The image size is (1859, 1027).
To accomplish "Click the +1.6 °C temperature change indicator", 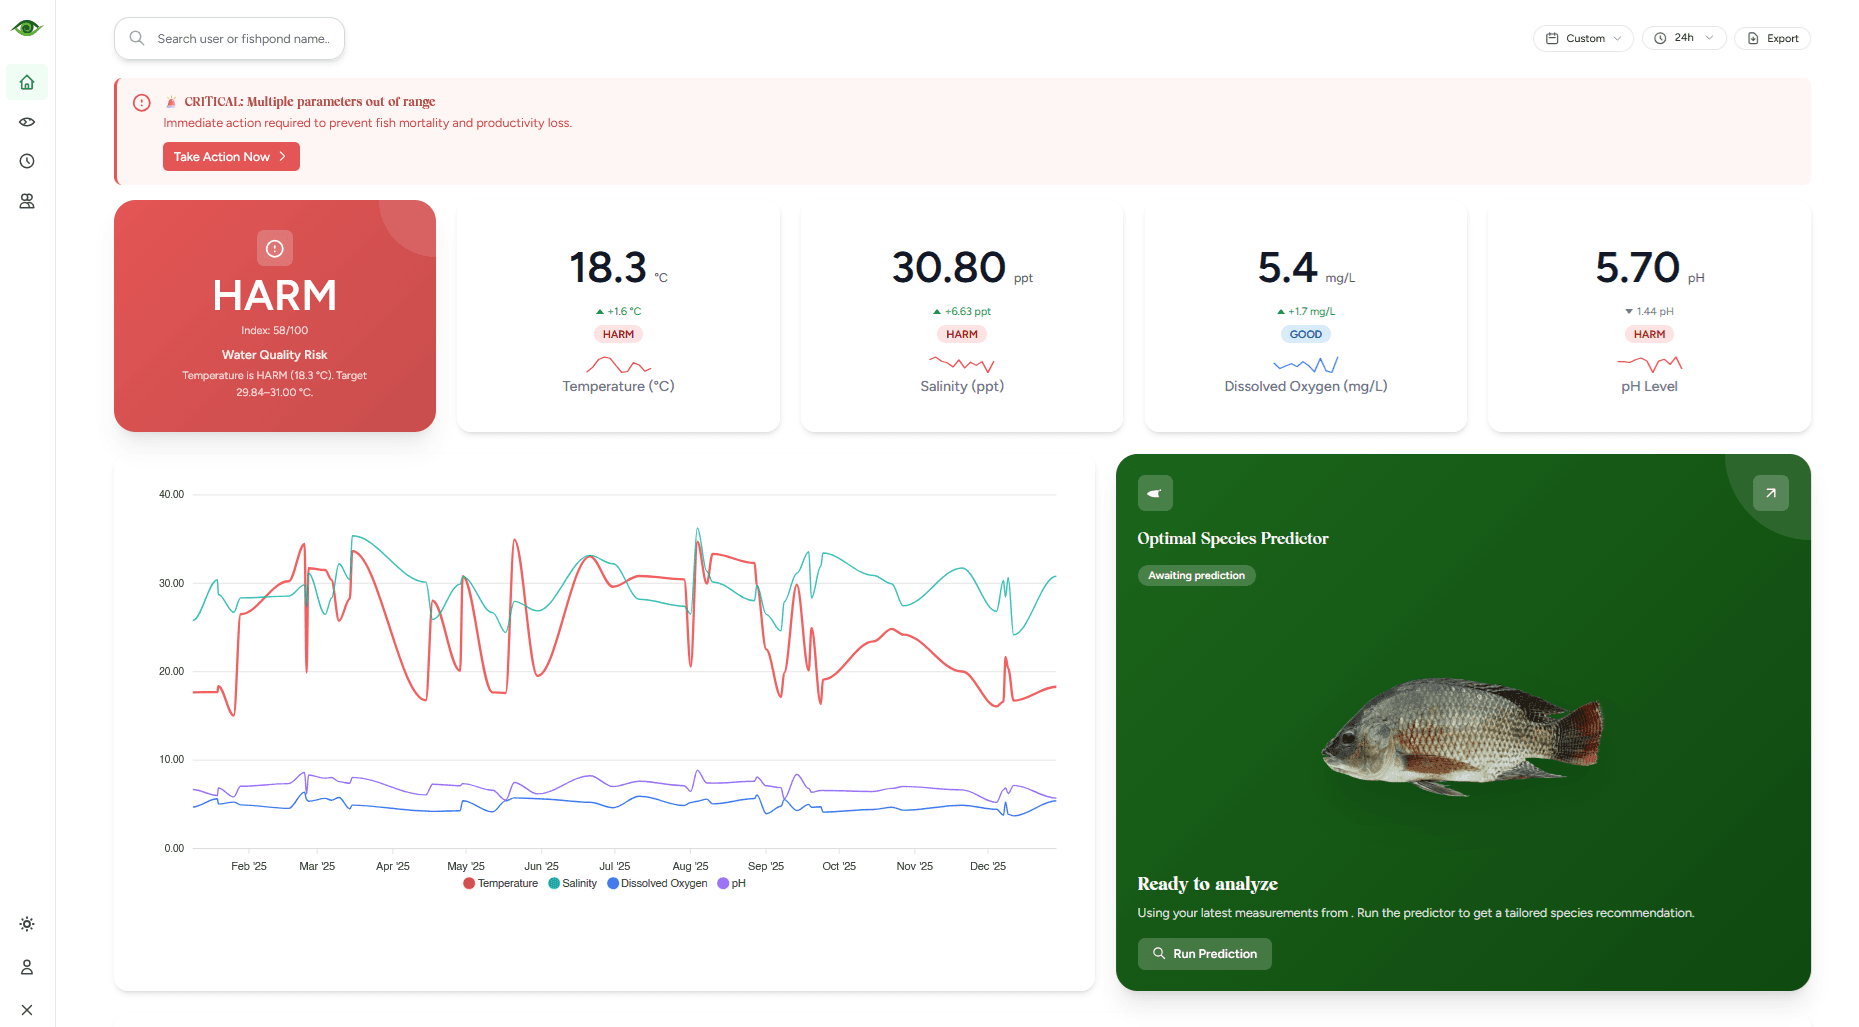I will coord(618,311).
